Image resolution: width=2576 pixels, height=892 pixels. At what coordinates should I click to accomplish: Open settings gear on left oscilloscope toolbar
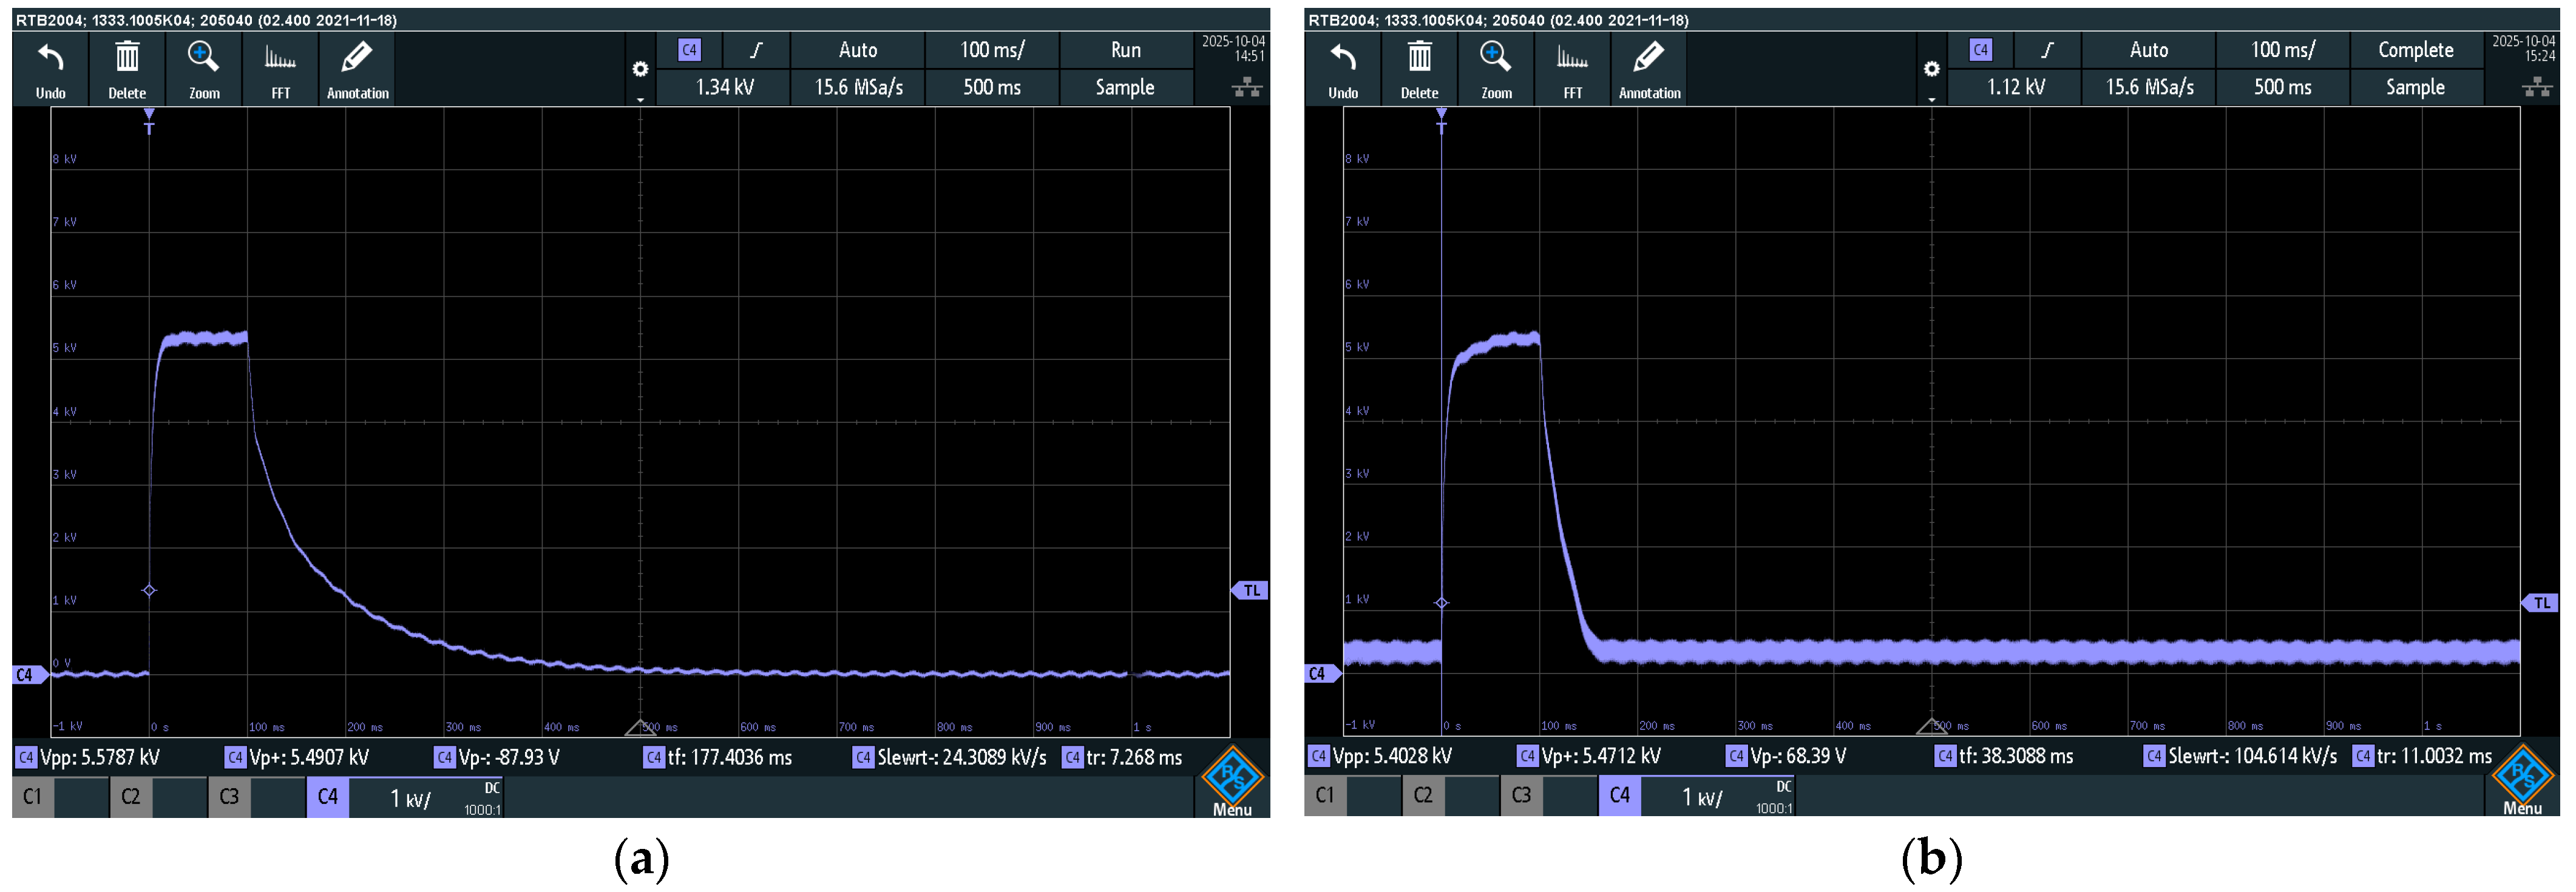640,69
